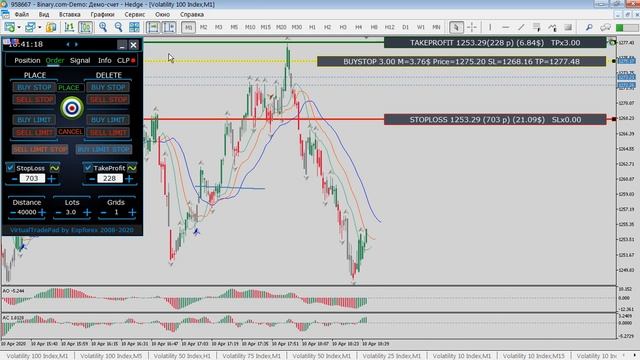Toggle the CLP red indicator
Image resolution: width=640 pixels, height=360 pixels.
pyautogui.click(x=133, y=60)
